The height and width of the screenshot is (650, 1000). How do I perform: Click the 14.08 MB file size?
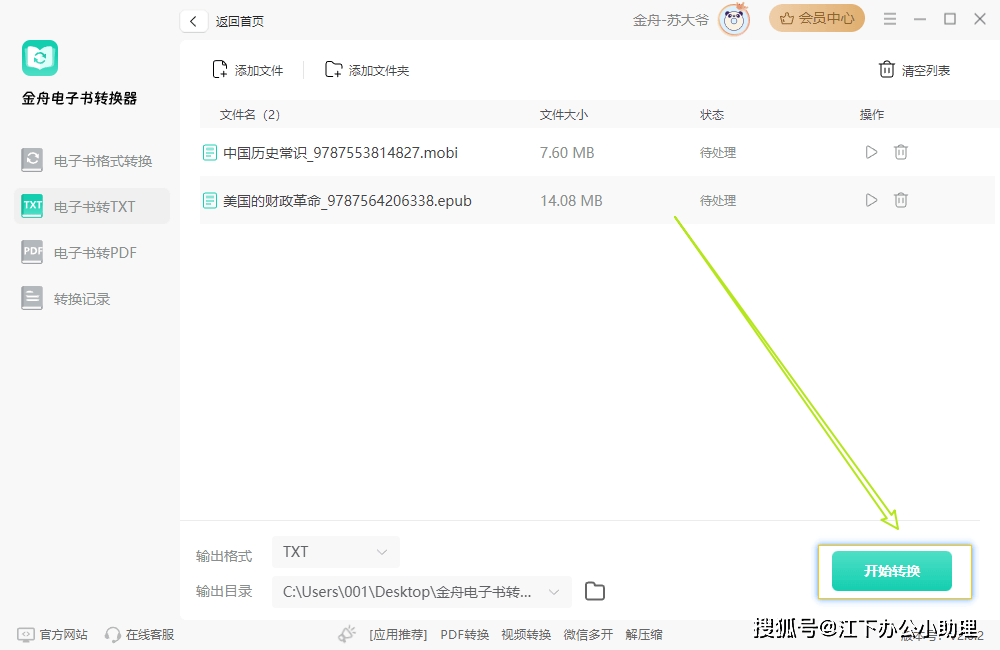(571, 201)
